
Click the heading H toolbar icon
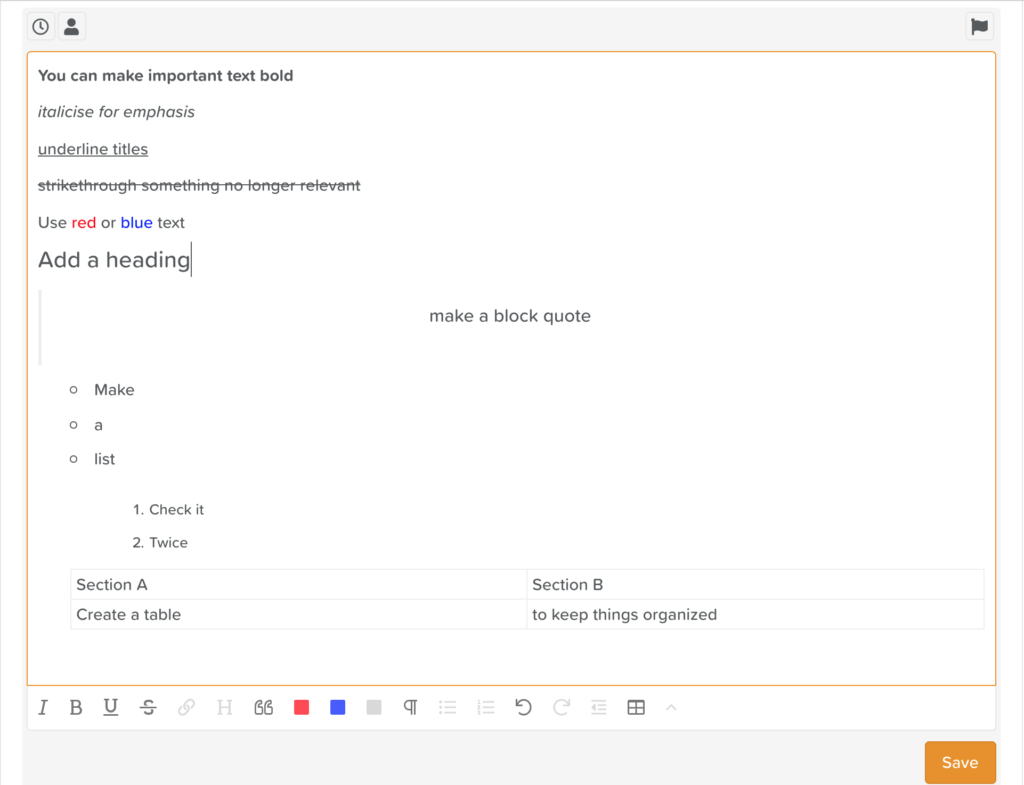pyautogui.click(x=225, y=708)
